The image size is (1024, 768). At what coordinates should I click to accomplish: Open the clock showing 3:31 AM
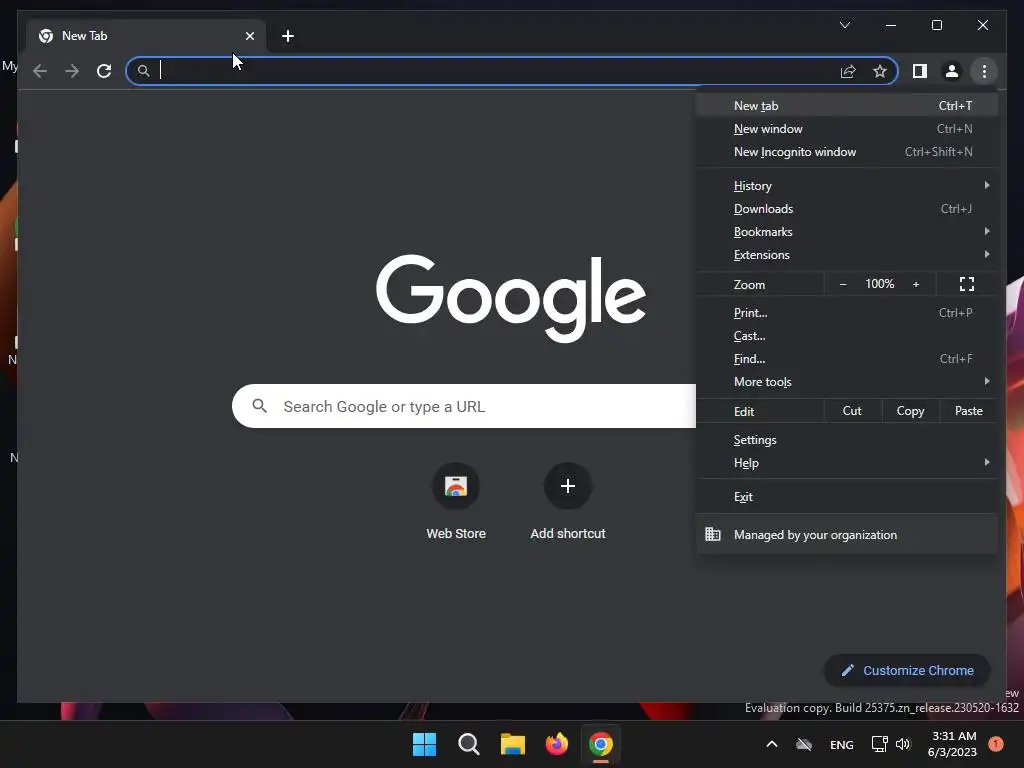coord(953,744)
